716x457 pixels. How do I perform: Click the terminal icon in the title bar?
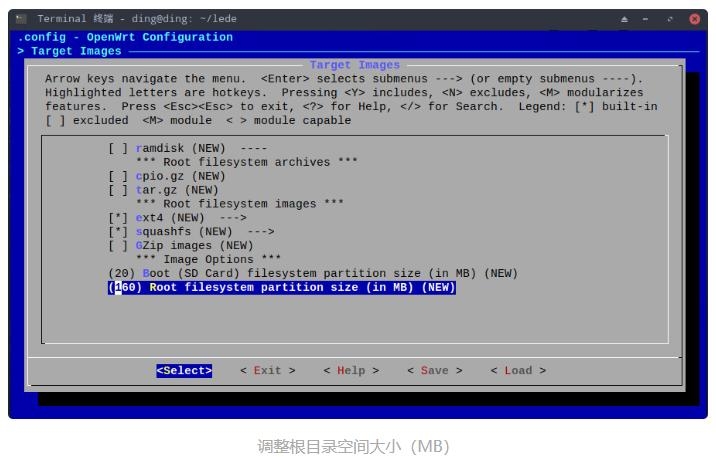click(x=21, y=19)
